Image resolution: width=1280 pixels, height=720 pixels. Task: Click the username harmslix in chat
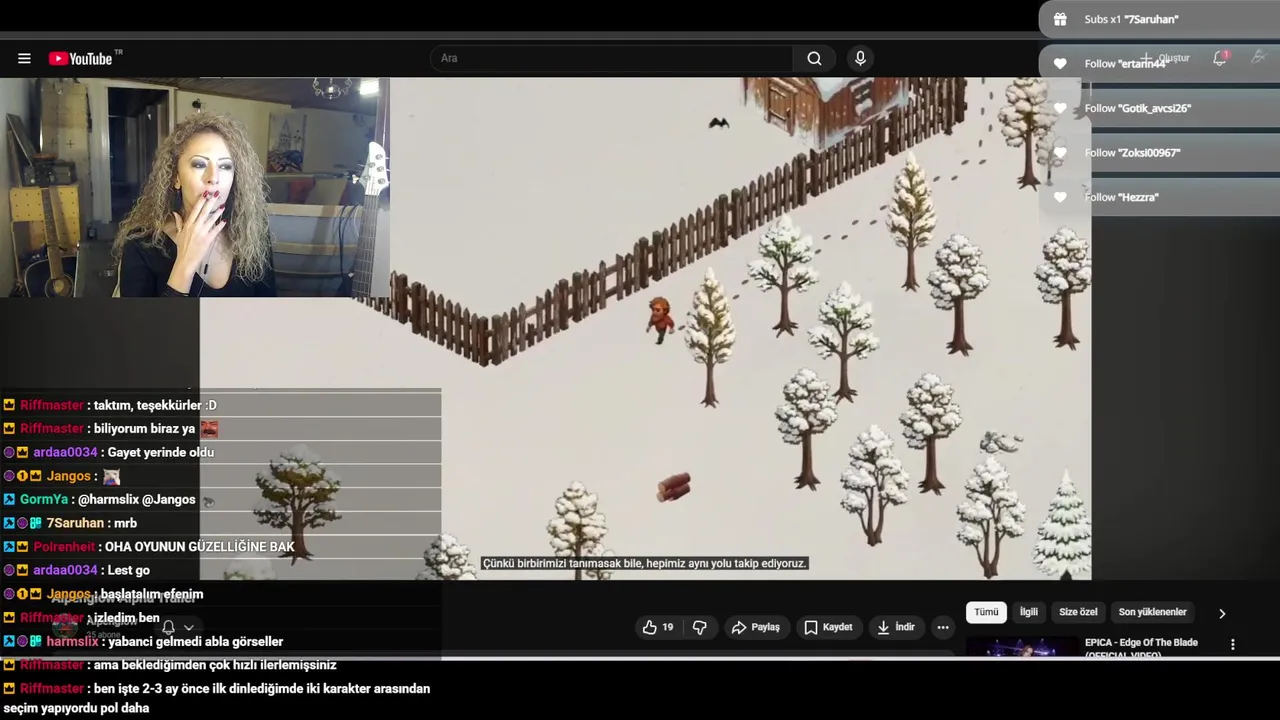(72, 641)
